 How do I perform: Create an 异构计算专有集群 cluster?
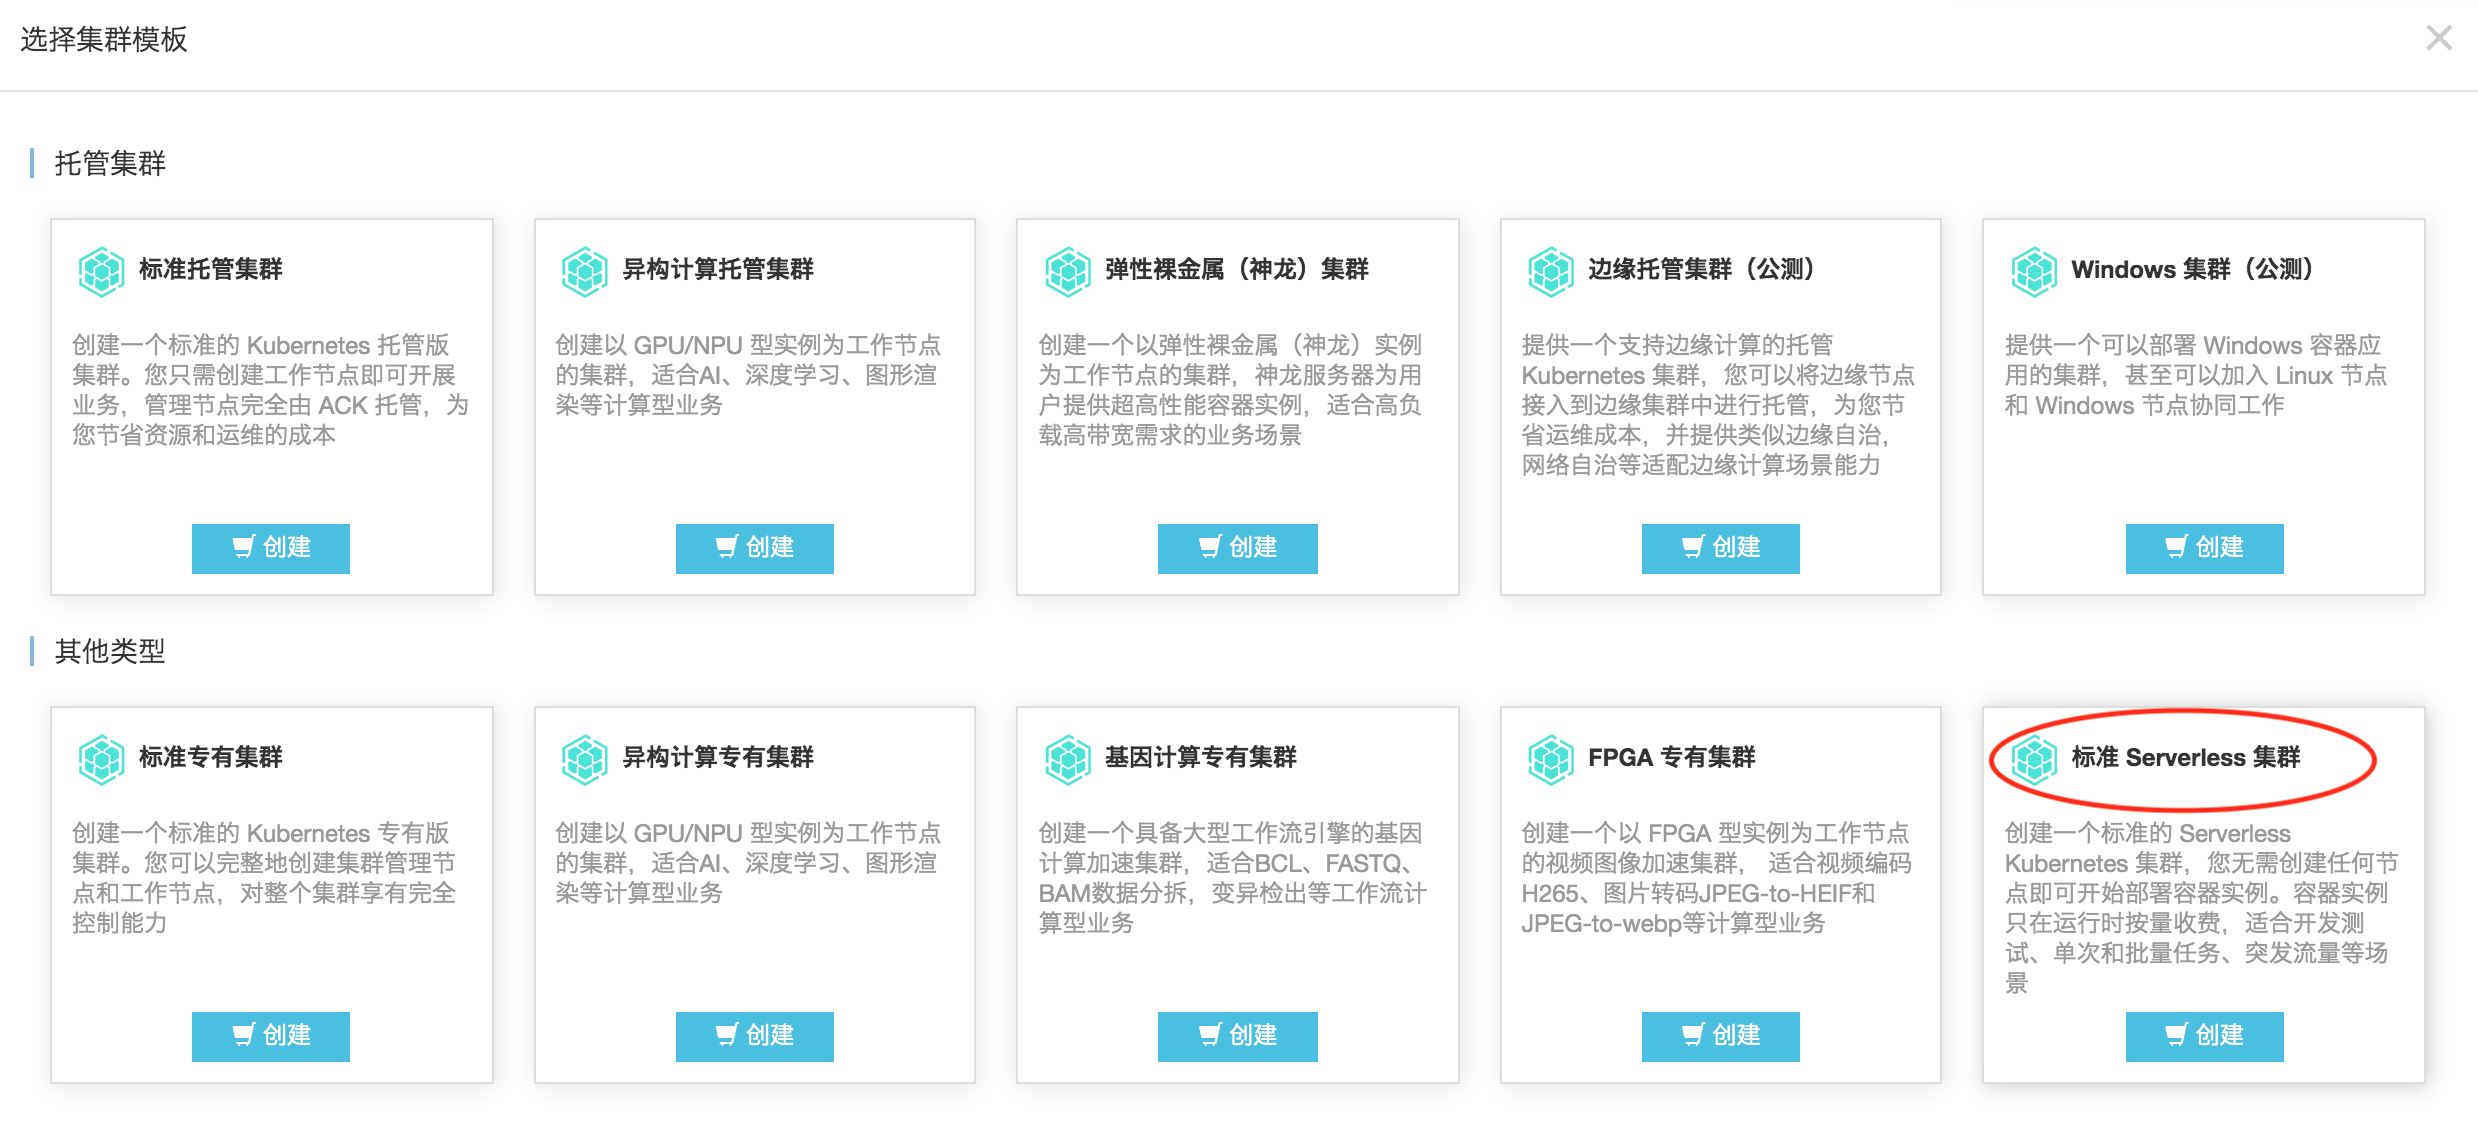click(x=754, y=1036)
